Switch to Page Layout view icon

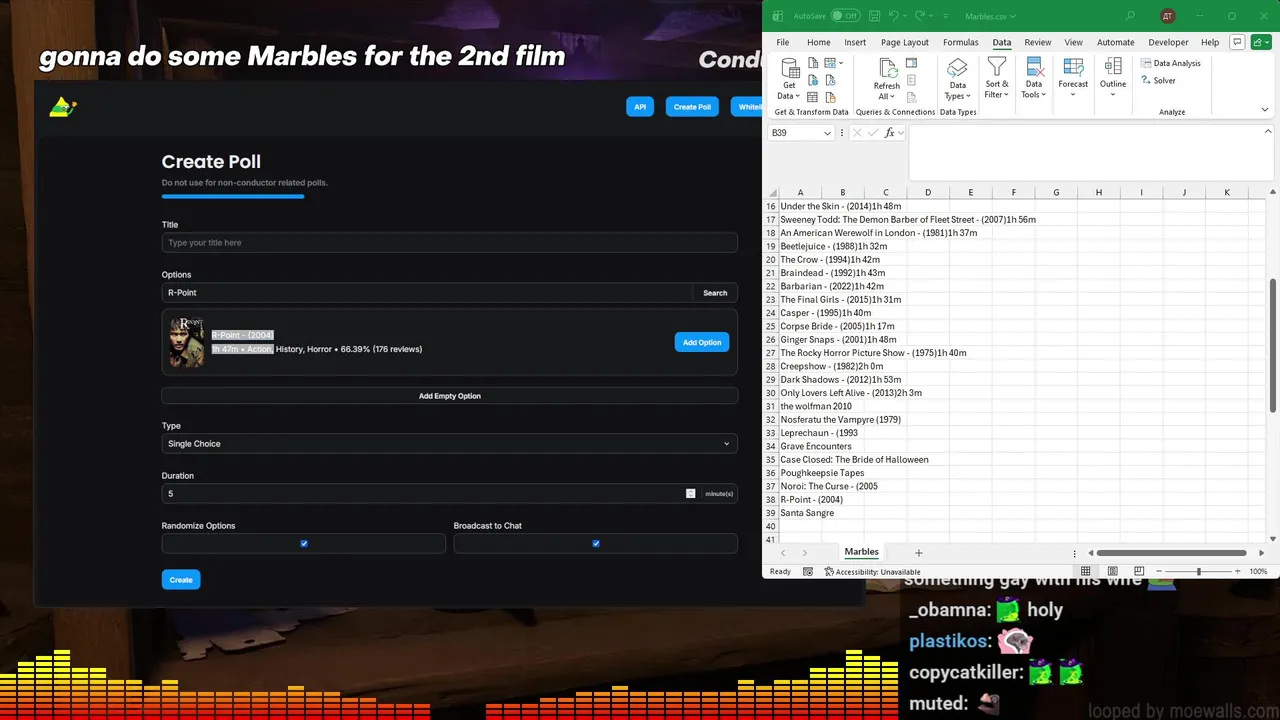[x=1112, y=571]
